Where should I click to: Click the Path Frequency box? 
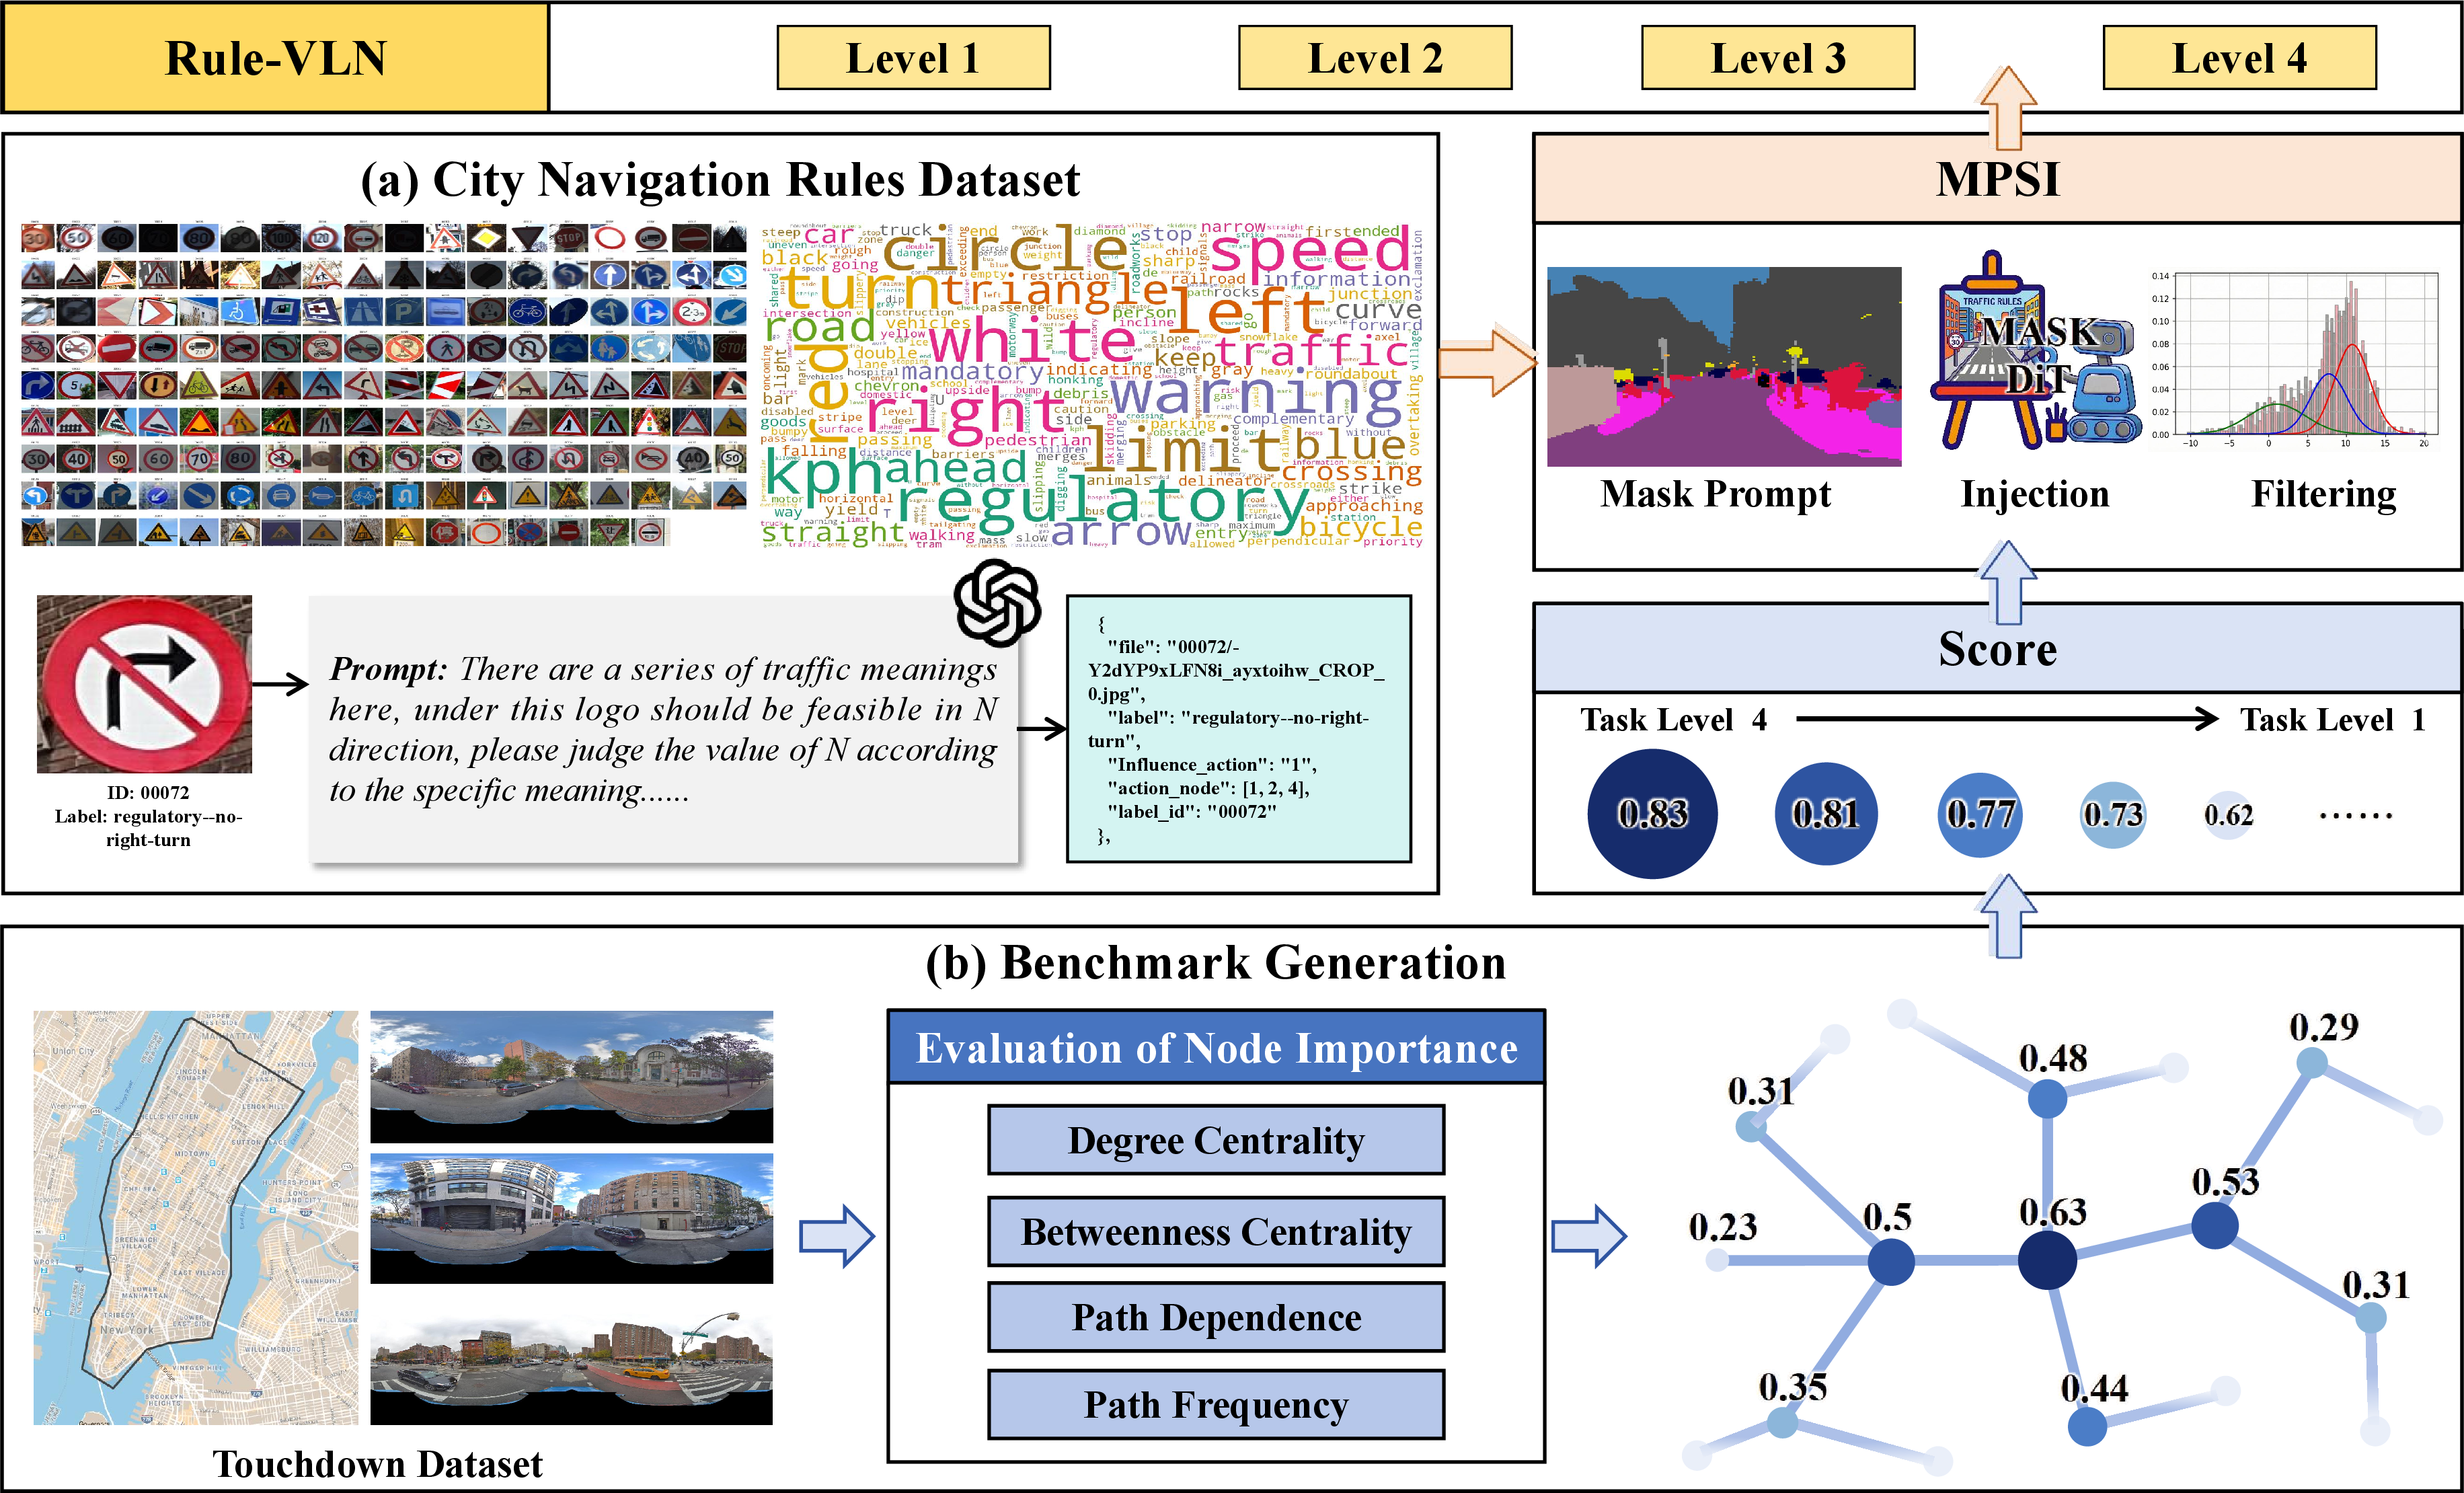pyautogui.click(x=1216, y=1404)
